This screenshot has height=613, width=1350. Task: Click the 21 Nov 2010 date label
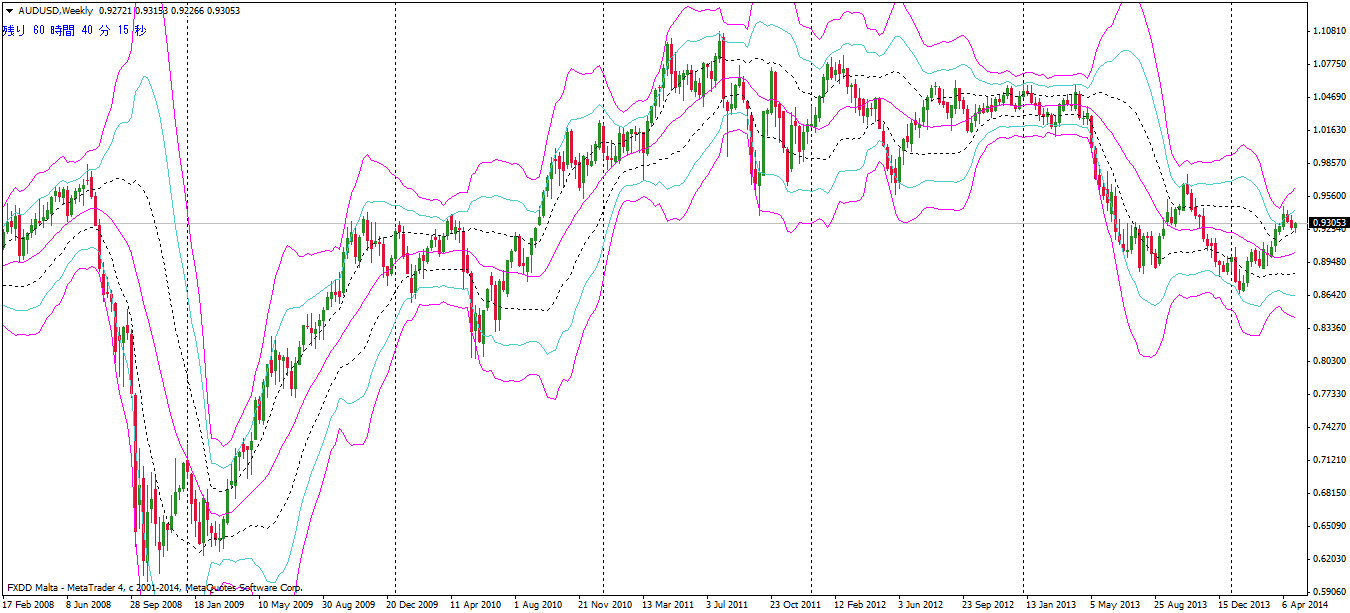coord(605,605)
